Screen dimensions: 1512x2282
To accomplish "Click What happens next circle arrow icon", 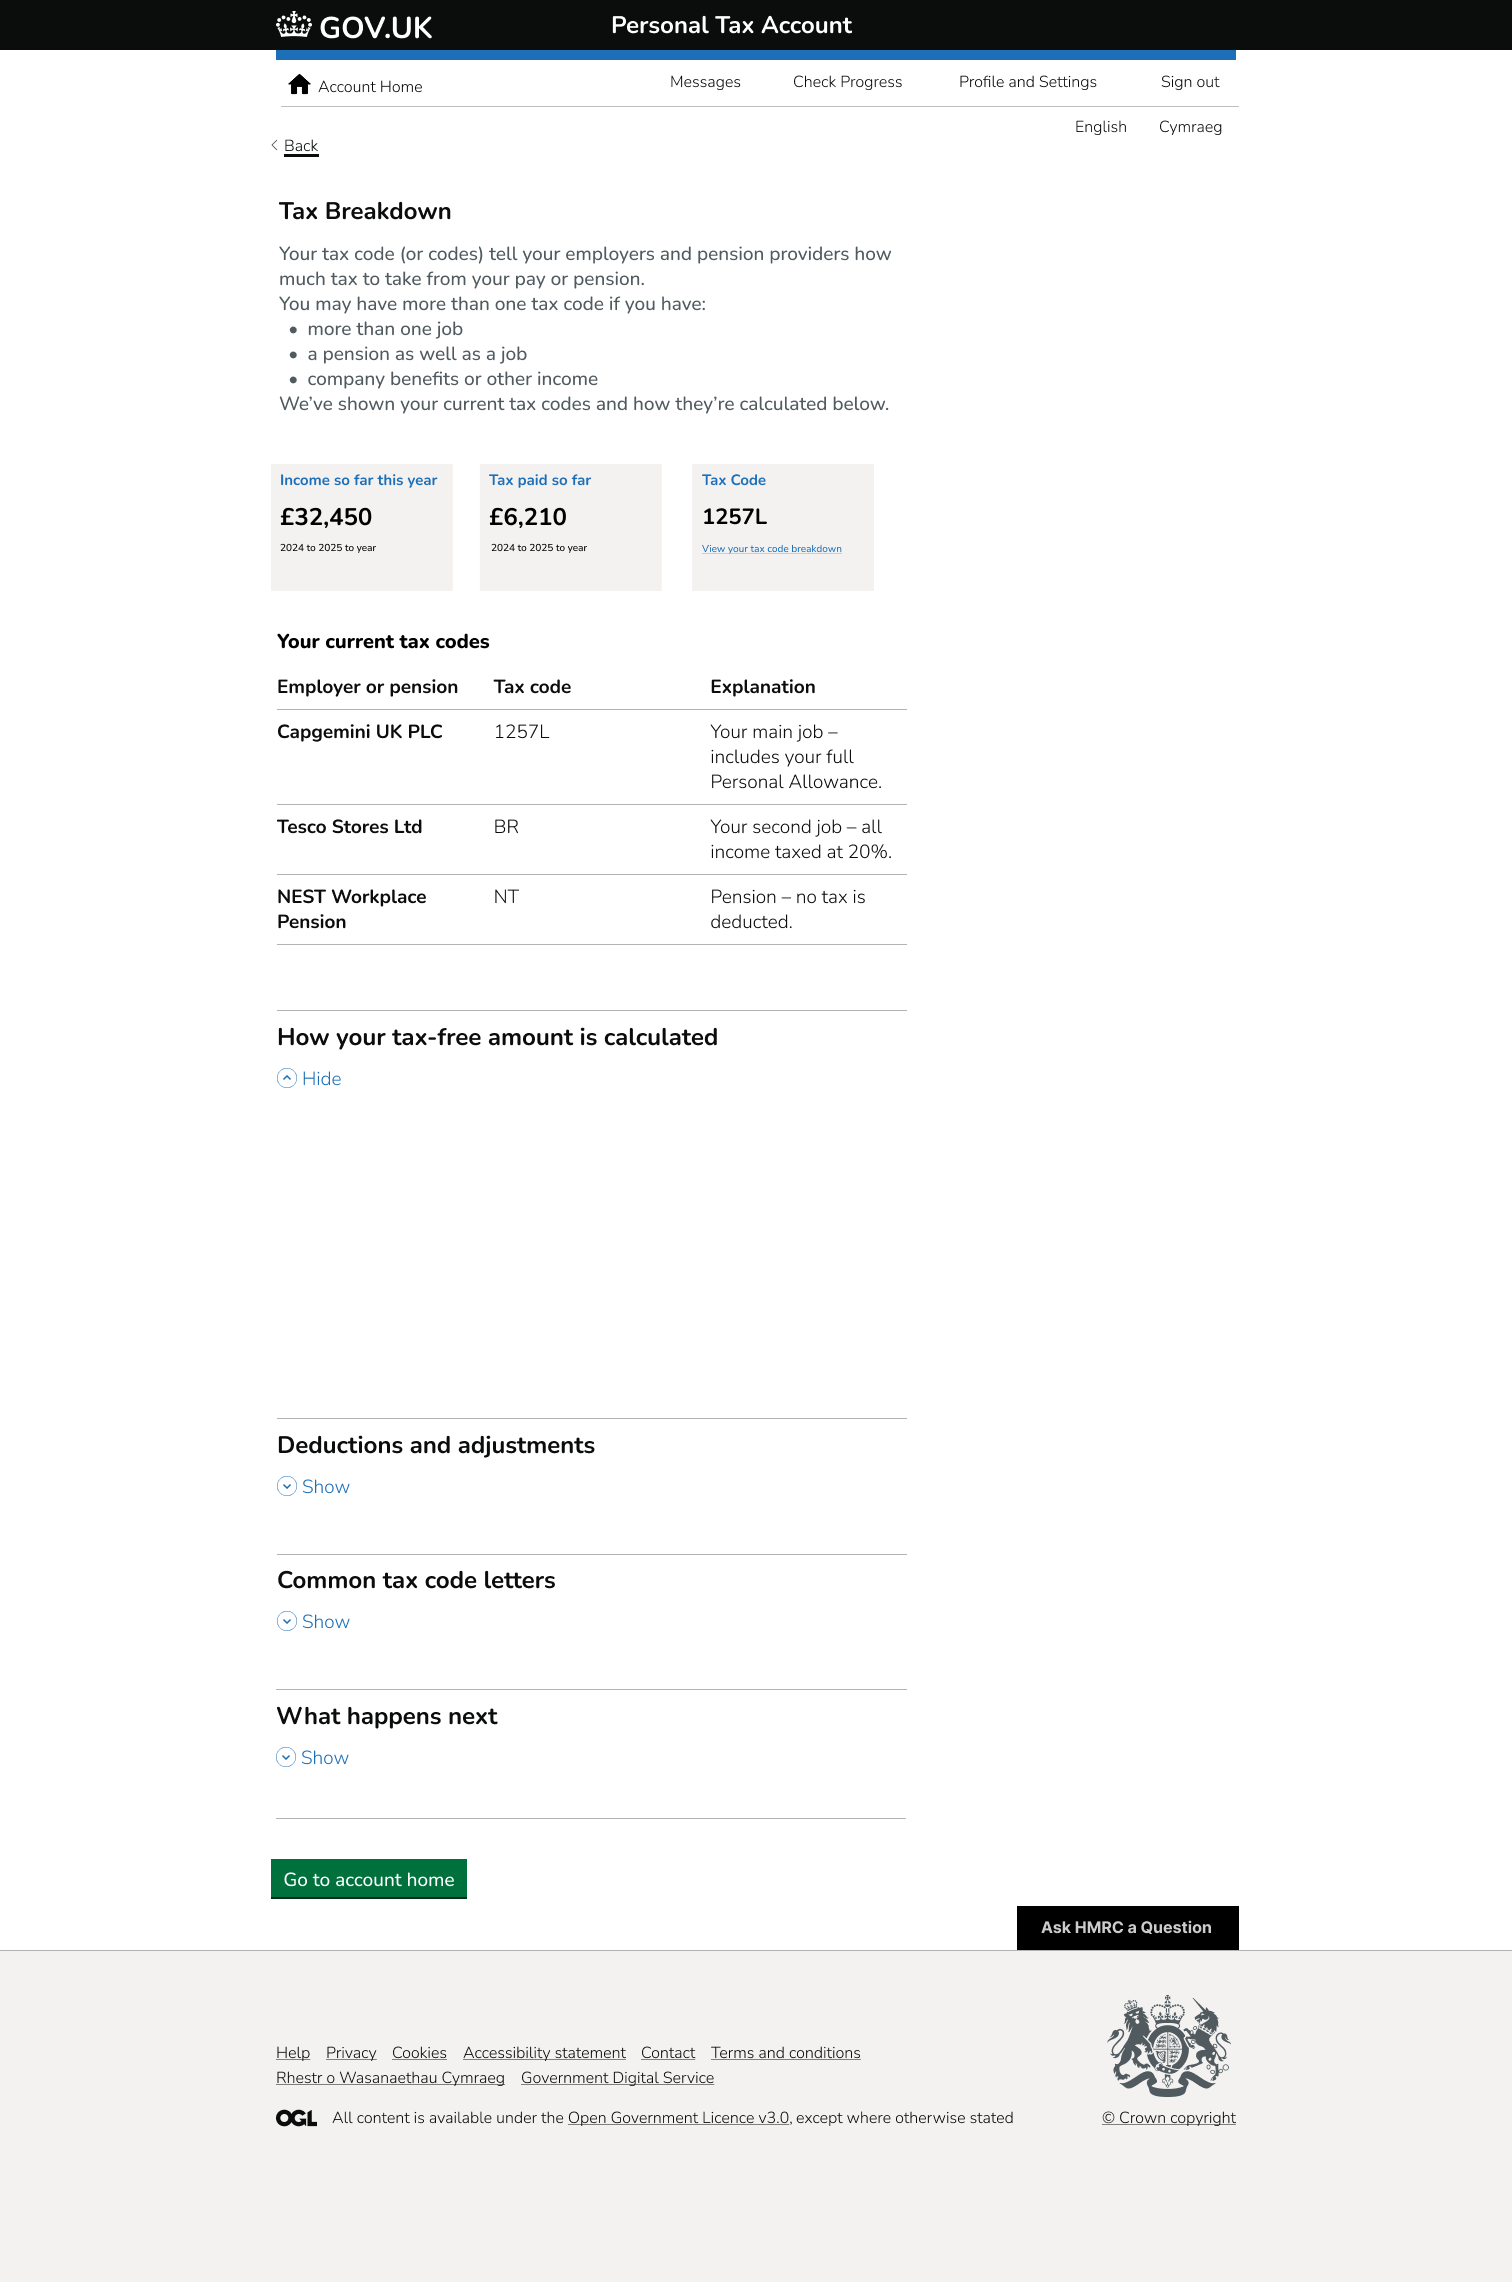I will pyautogui.click(x=286, y=1757).
